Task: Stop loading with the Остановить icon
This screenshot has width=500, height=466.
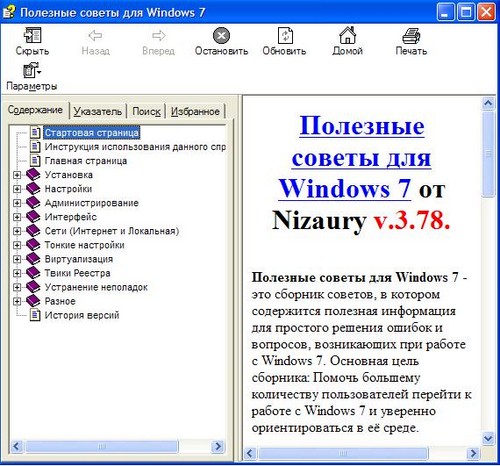Action: 221,35
